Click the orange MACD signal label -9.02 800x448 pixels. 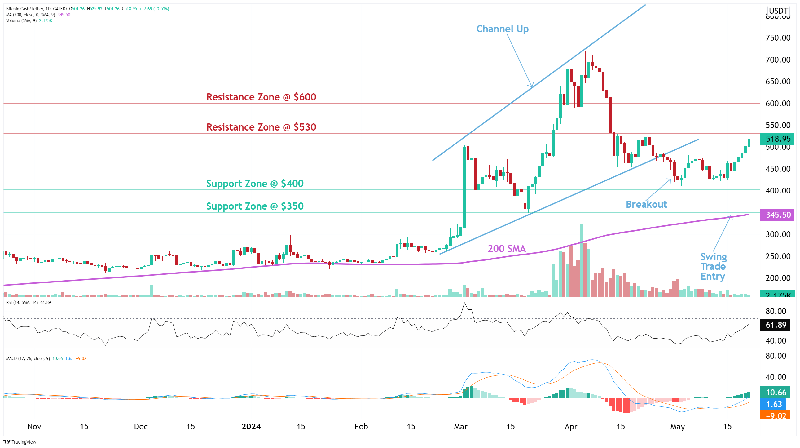point(777,414)
